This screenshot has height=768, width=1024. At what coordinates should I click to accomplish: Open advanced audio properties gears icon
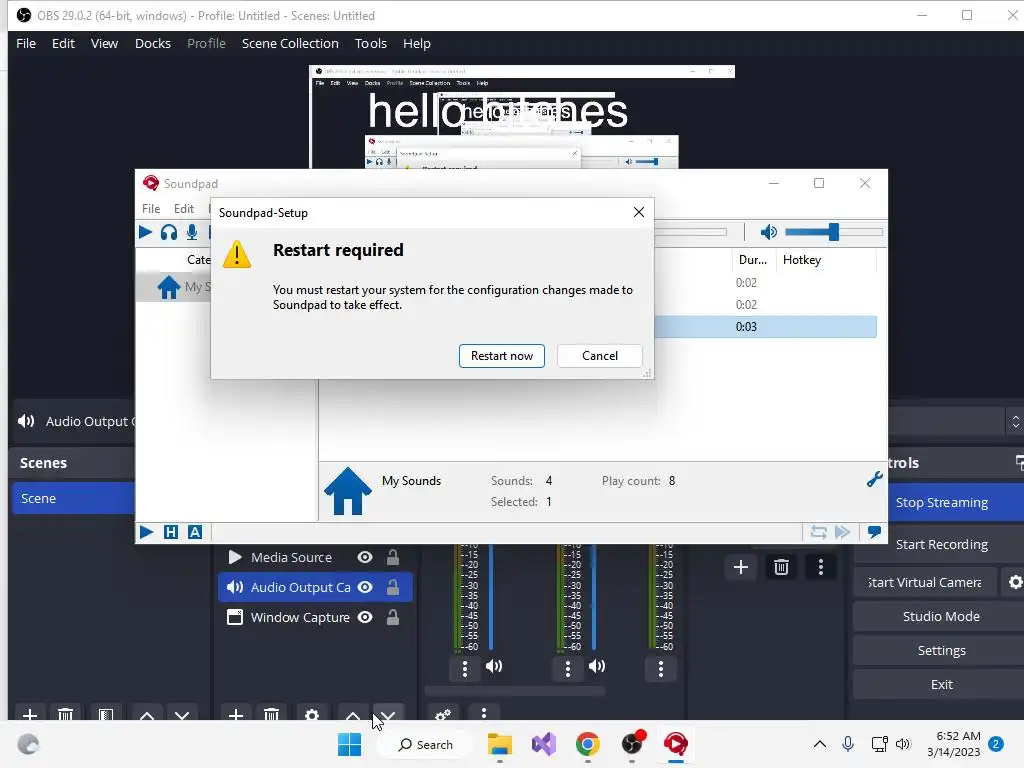click(x=443, y=714)
